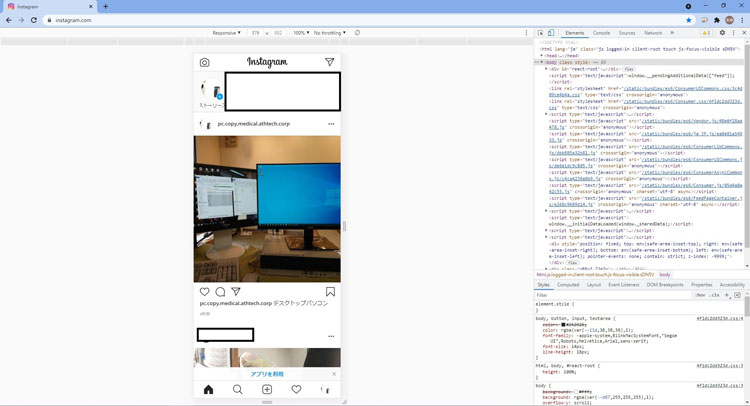The height and width of the screenshot is (406, 750).
Task: Bookmark this page star icon
Action: coord(689,20)
